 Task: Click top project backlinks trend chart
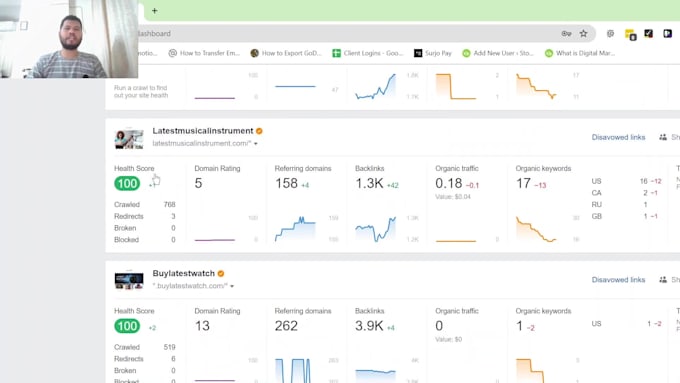(x=376, y=86)
